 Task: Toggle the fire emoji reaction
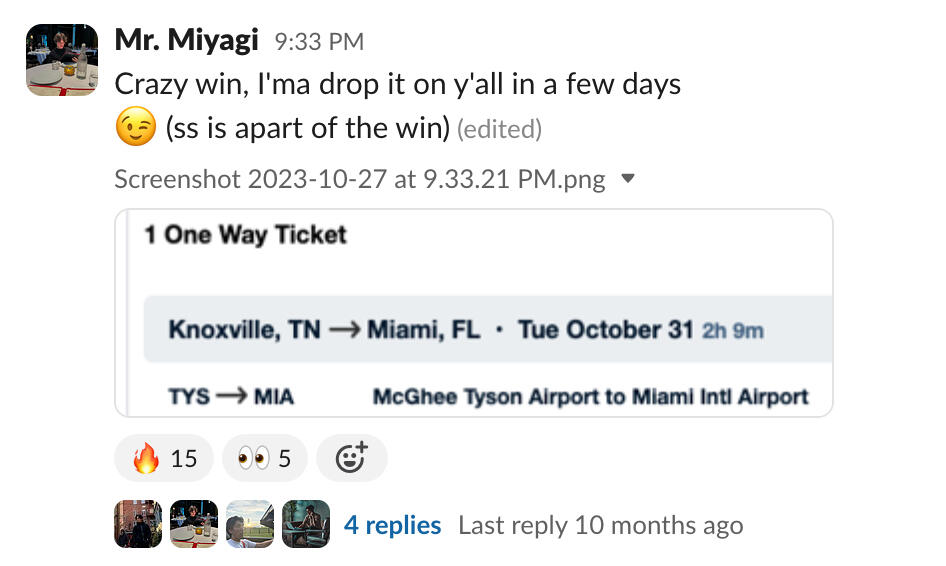164,459
